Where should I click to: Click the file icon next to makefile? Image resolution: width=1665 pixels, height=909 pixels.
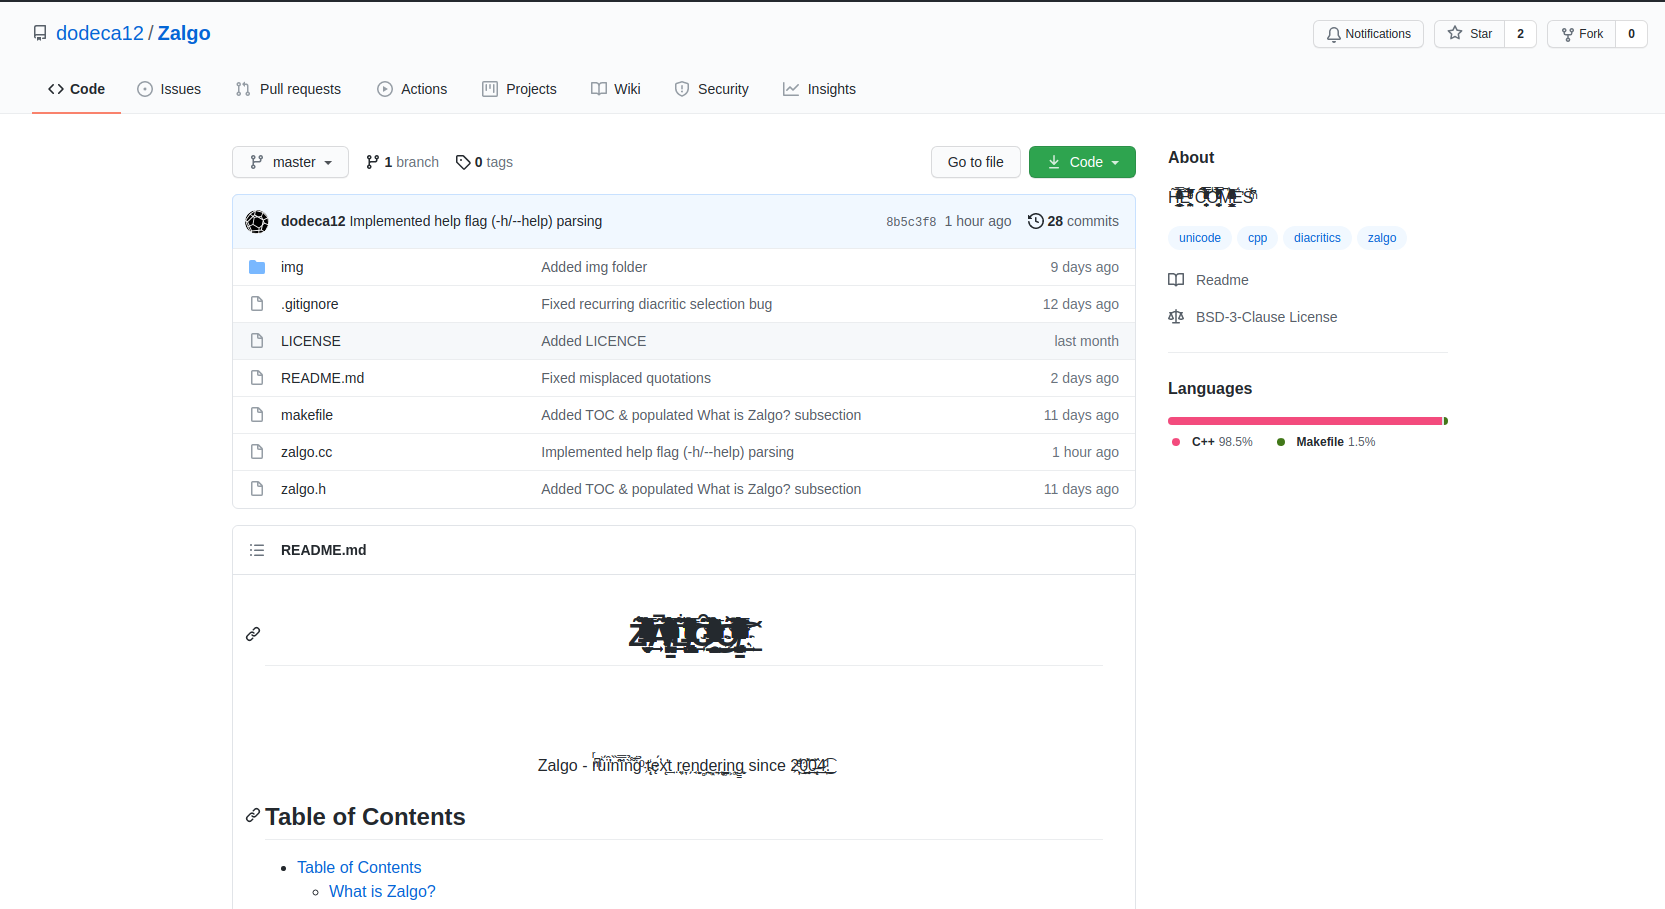[x=257, y=415]
